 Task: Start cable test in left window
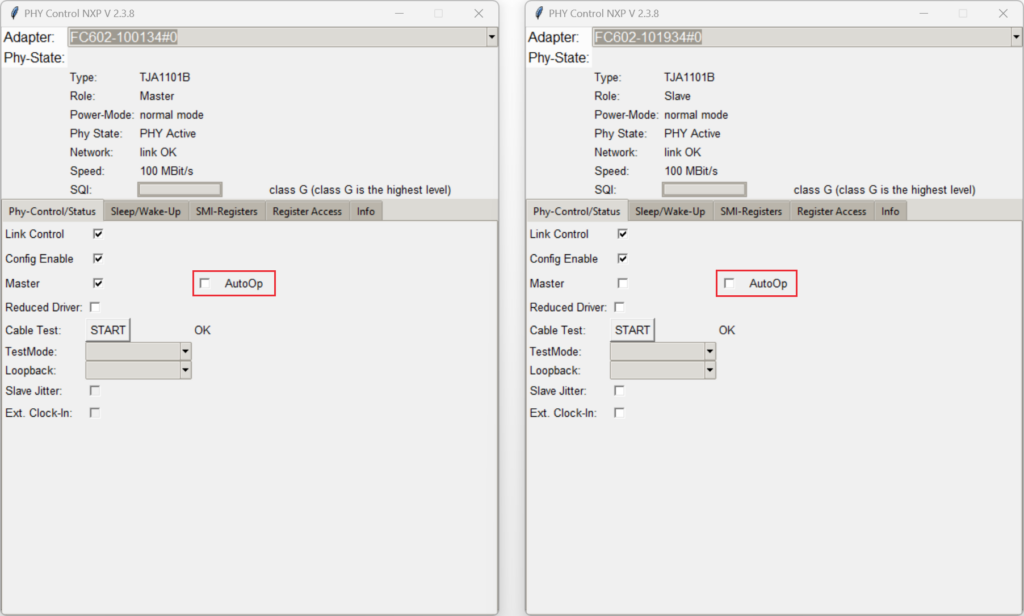(x=108, y=330)
